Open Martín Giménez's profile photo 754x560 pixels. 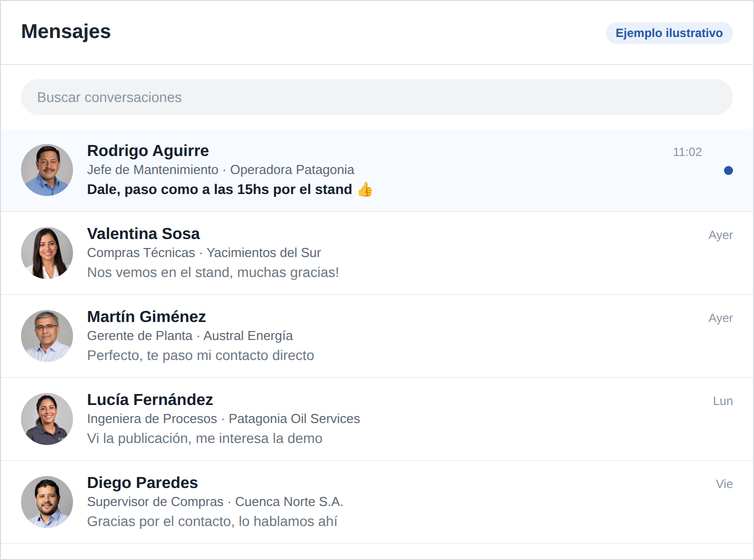tap(47, 336)
